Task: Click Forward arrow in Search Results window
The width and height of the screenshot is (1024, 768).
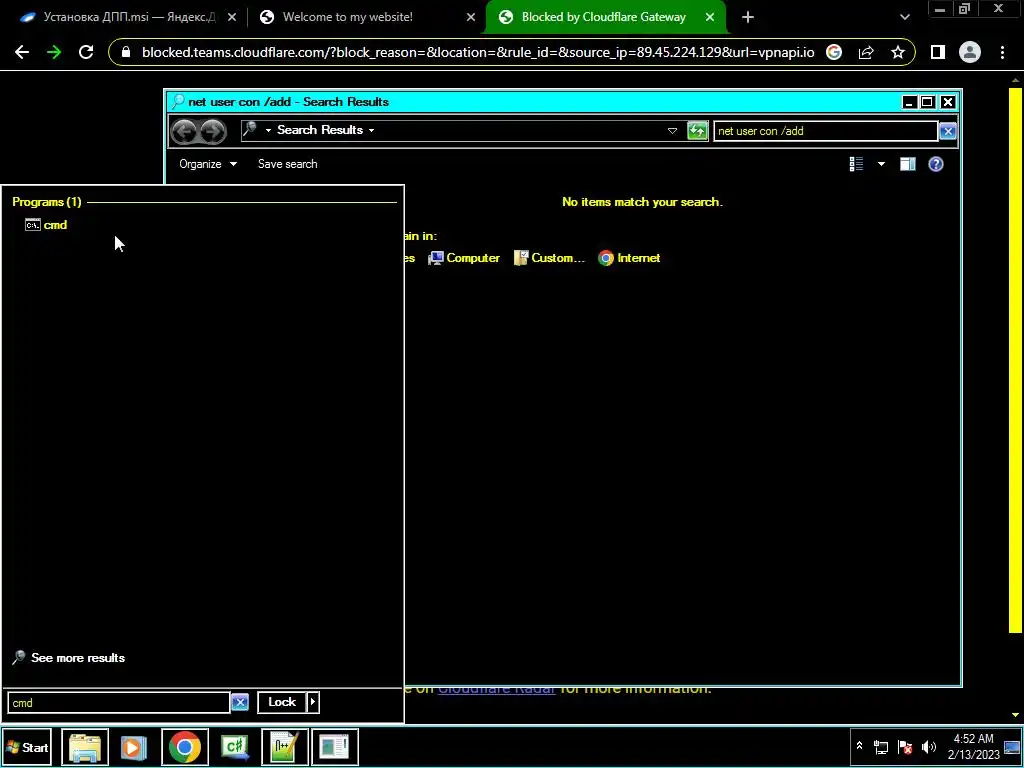Action: point(213,131)
